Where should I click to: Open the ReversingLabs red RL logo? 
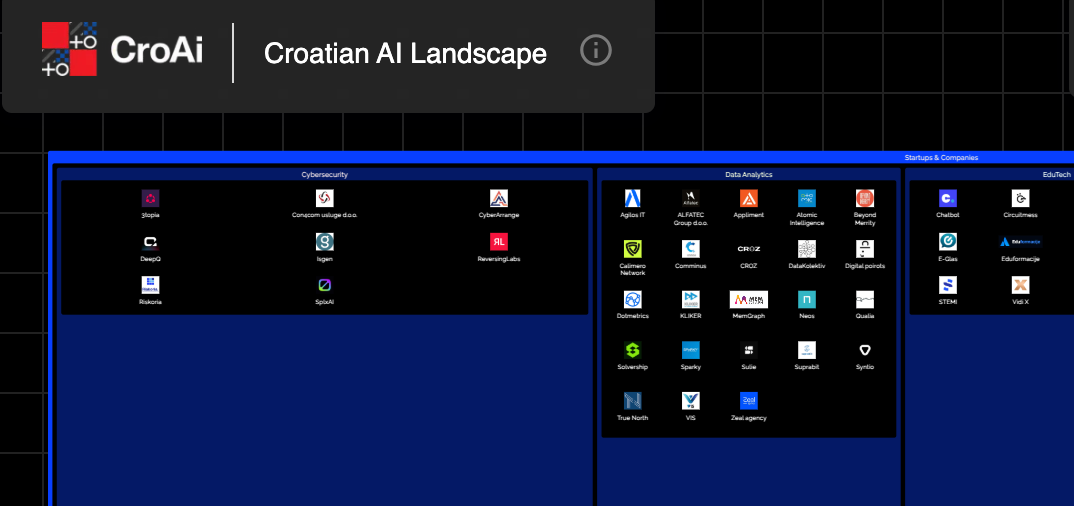pyautogui.click(x=499, y=242)
